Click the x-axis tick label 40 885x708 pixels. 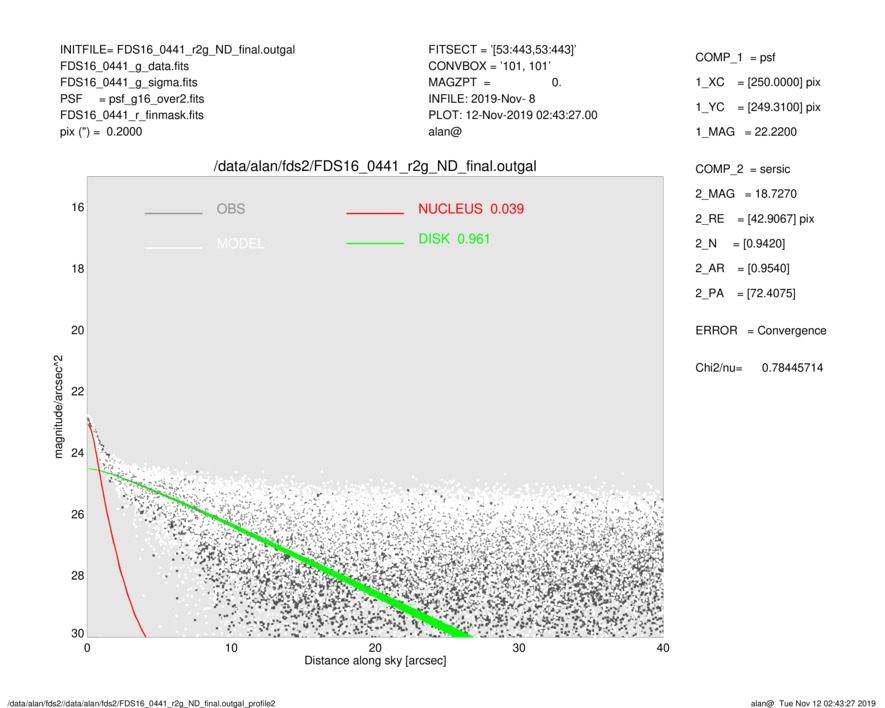[x=663, y=648]
